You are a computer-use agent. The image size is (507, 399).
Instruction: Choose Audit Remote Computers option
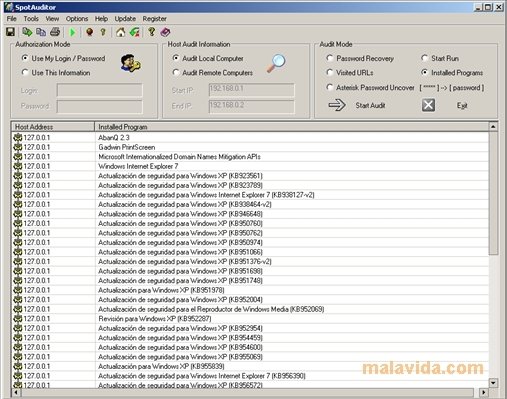coord(176,72)
